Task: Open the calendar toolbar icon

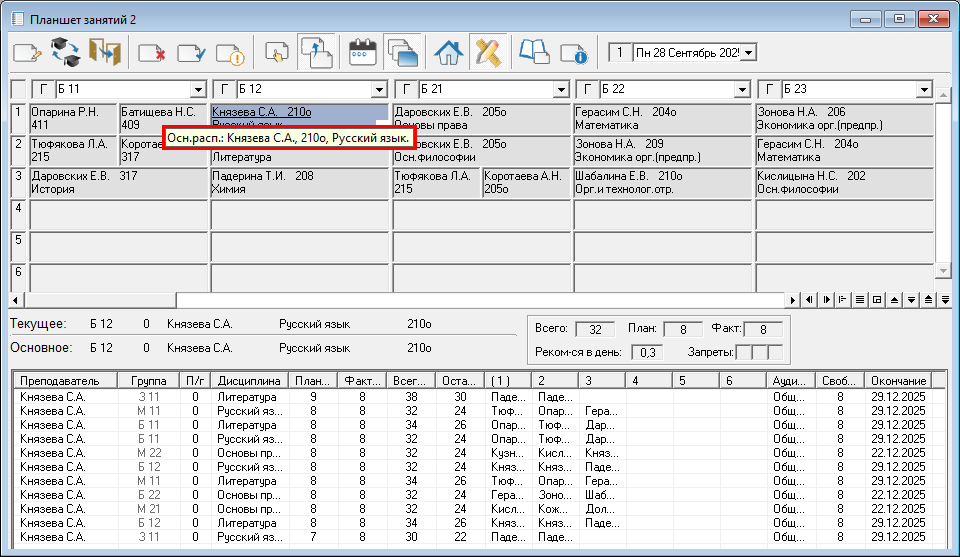Action: (362, 52)
